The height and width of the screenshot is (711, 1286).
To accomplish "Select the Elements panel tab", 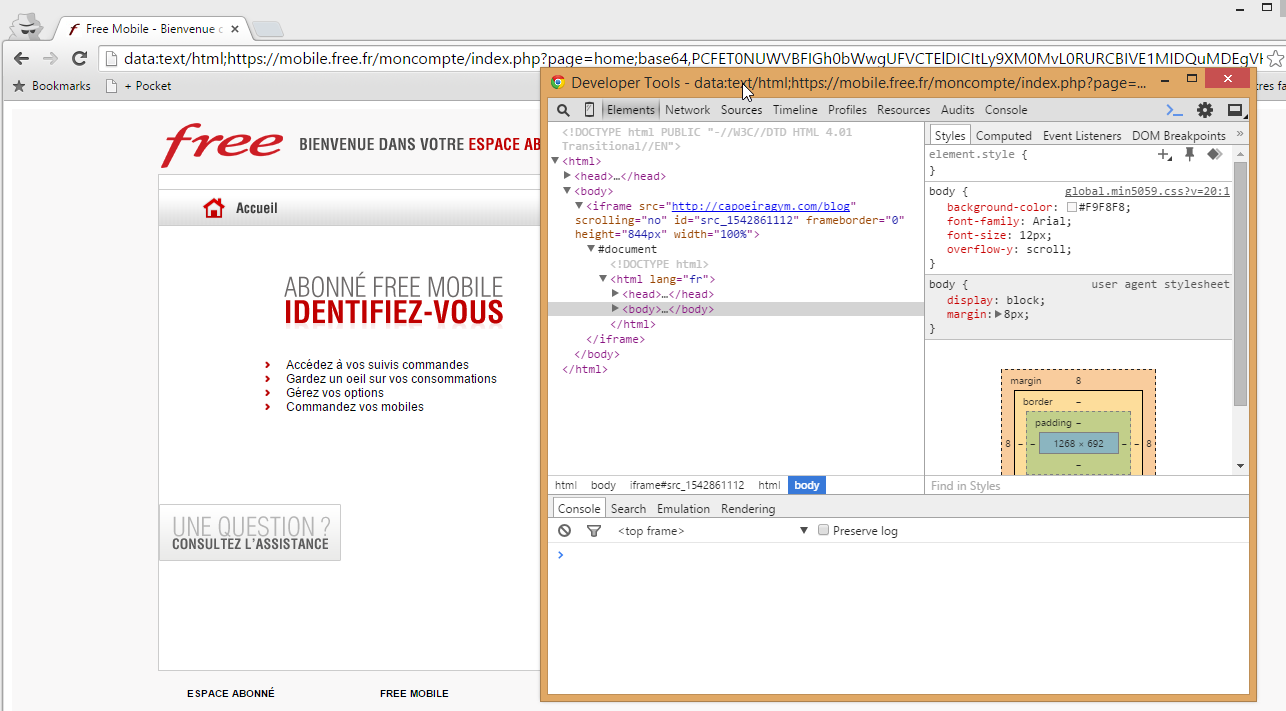I will [x=630, y=110].
